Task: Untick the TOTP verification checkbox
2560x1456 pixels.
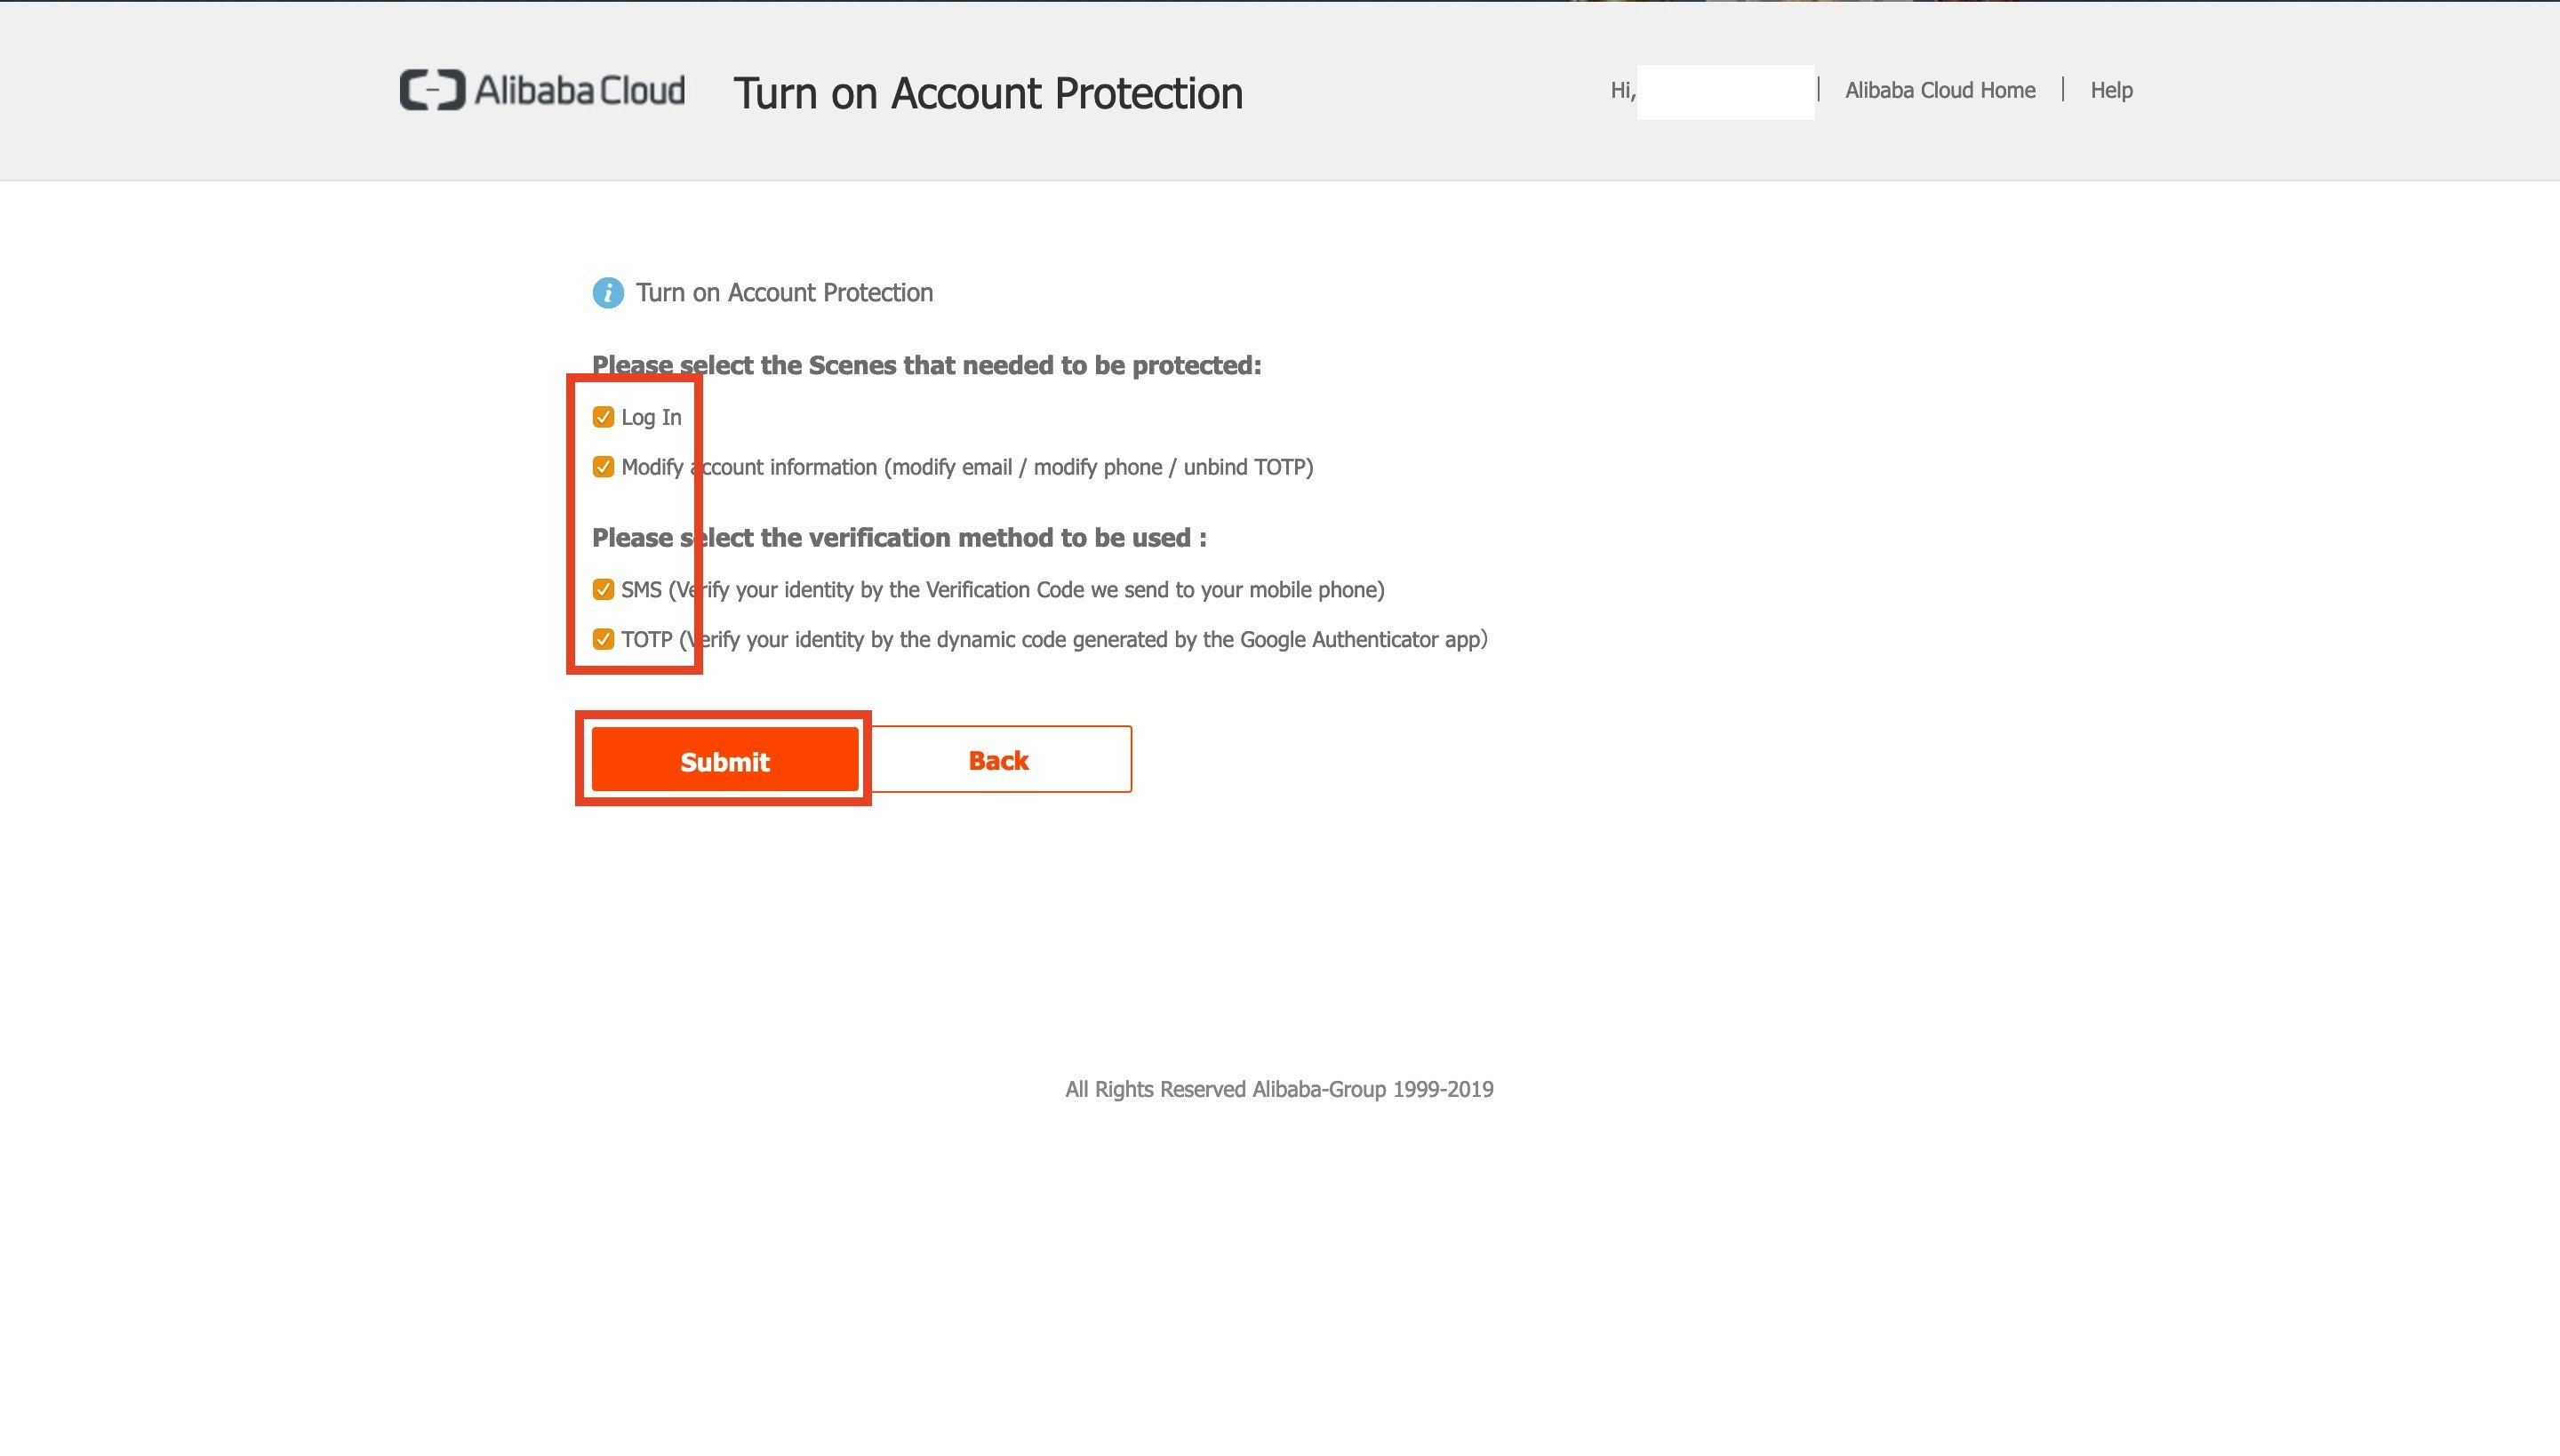Action: (x=603, y=640)
